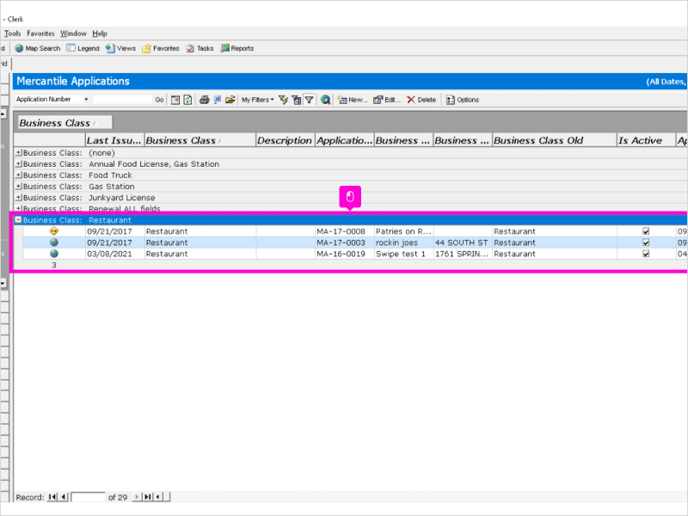Open the Options dialog
Screen dimensions: 688x516
pos(462,100)
